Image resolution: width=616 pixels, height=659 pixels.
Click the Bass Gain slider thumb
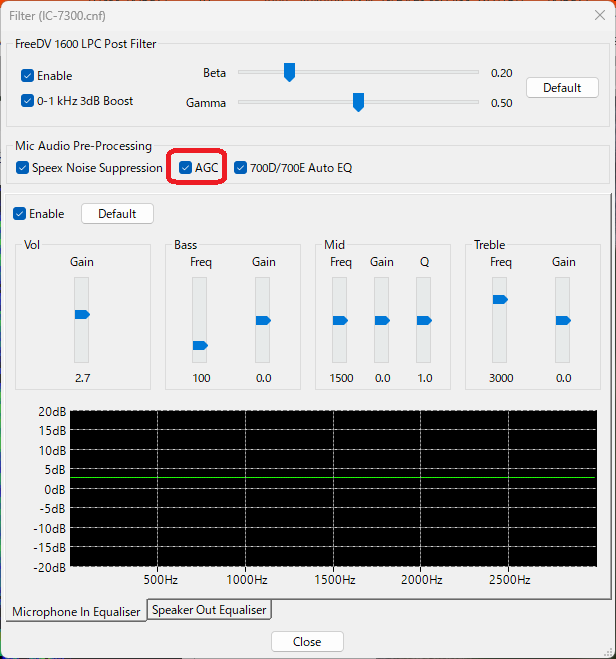(263, 321)
